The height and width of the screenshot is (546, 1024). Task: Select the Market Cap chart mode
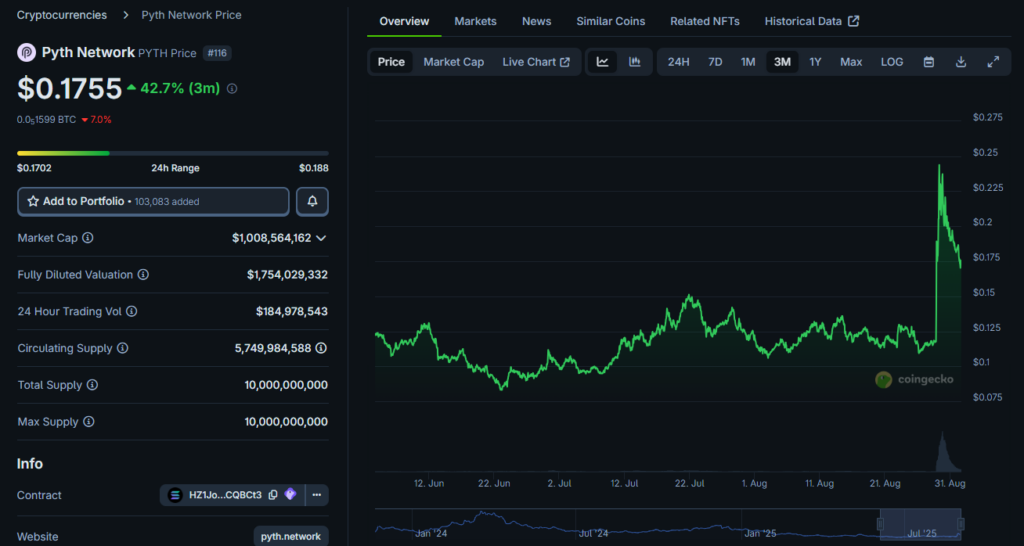click(x=454, y=62)
